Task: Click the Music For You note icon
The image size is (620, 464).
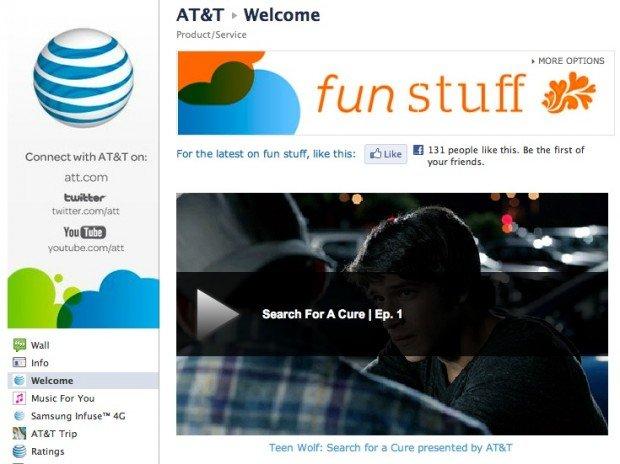Action: [x=19, y=398]
